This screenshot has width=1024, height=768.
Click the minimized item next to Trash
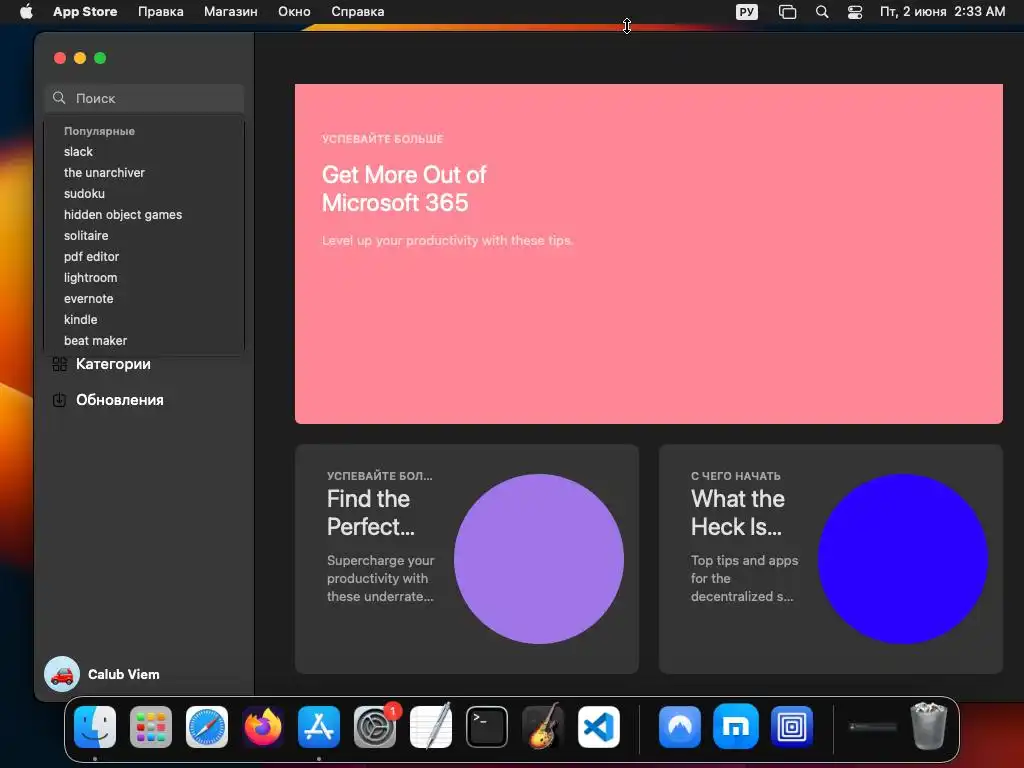(872, 727)
